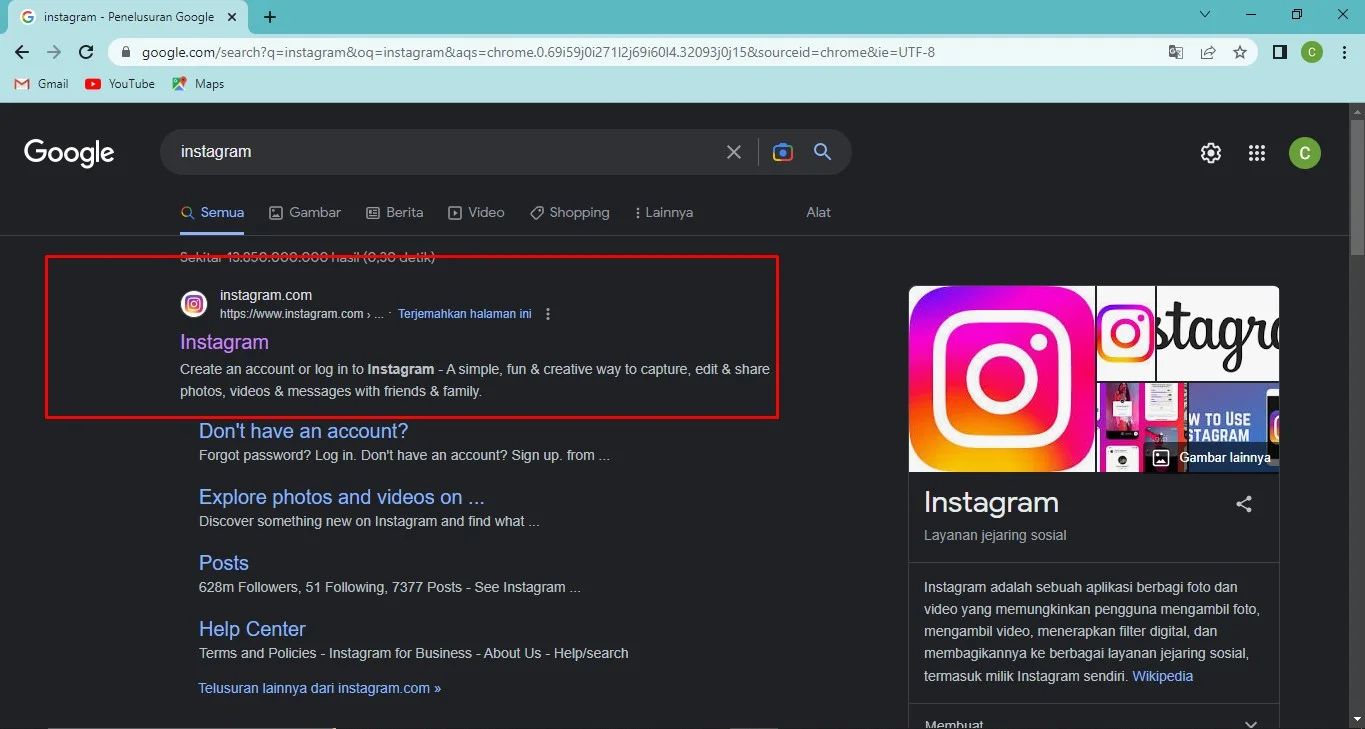Switch to the Video tab
This screenshot has width=1365, height=729.
click(x=476, y=212)
